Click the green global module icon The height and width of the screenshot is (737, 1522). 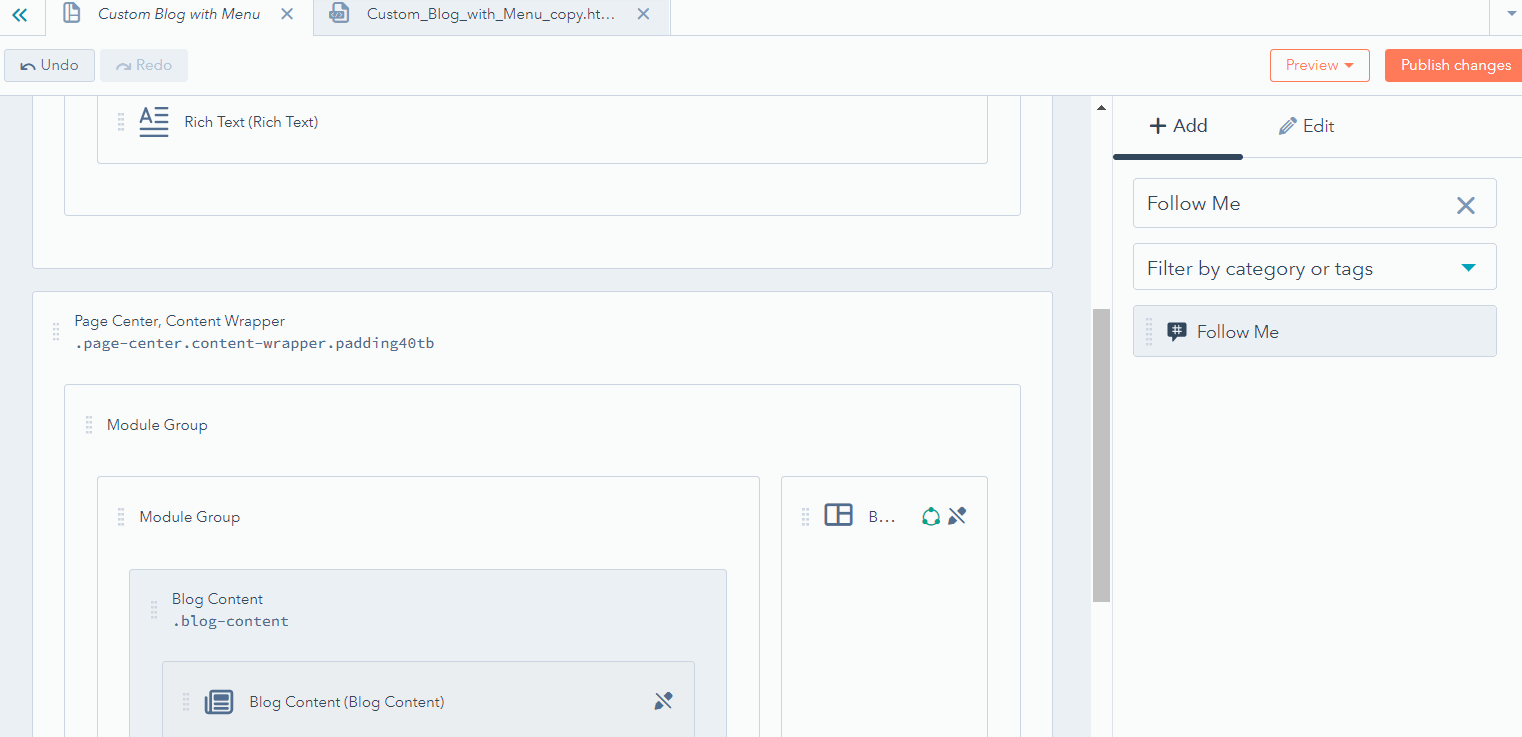click(931, 516)
